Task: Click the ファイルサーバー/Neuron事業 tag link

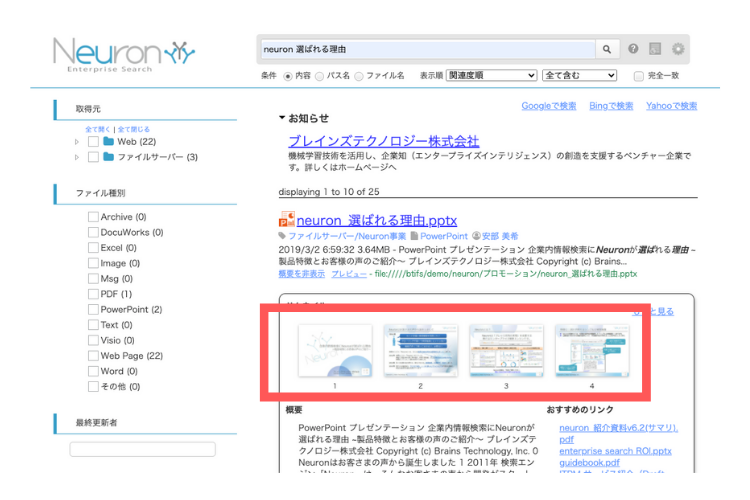Action: (x=347, y=236)
